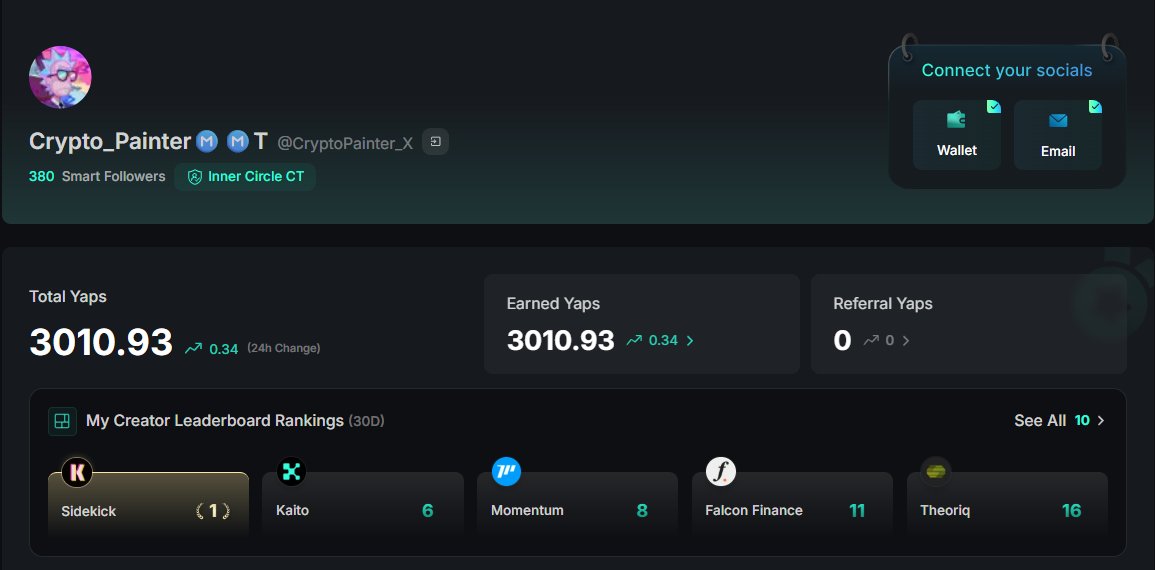Open the Wallet connection card
The height and width of the screenshot is (570, 1155).
[956, 135]
